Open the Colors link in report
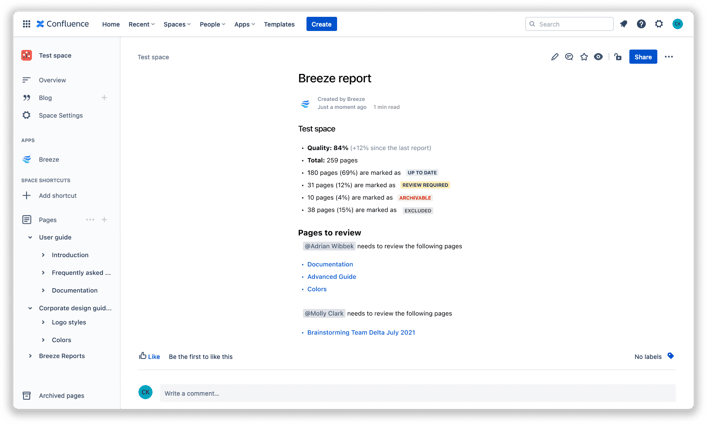 (x=317, y=289)
